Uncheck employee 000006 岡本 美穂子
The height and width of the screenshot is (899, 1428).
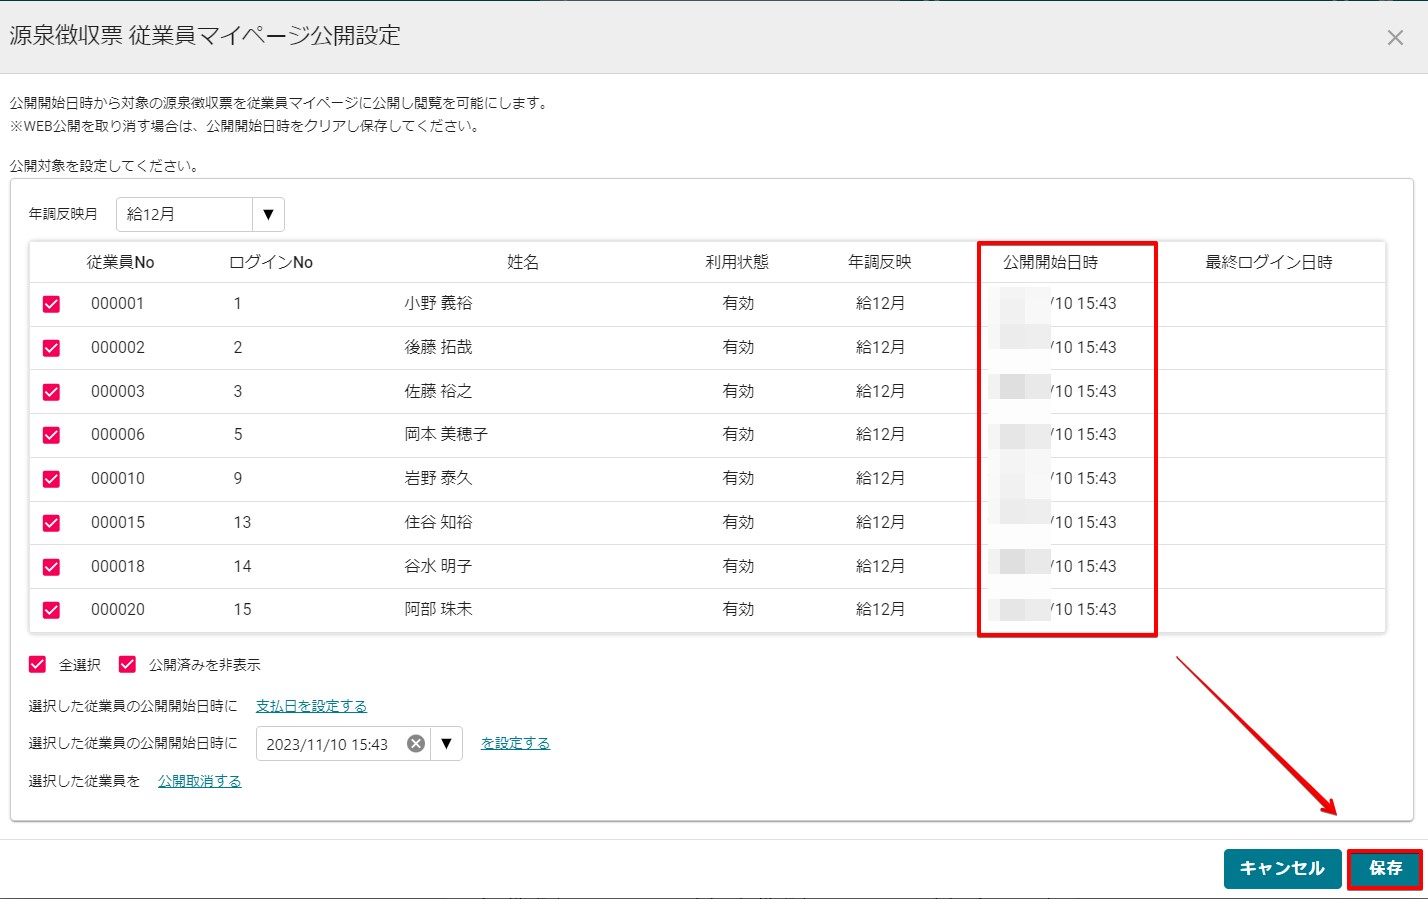pos(51,435)
